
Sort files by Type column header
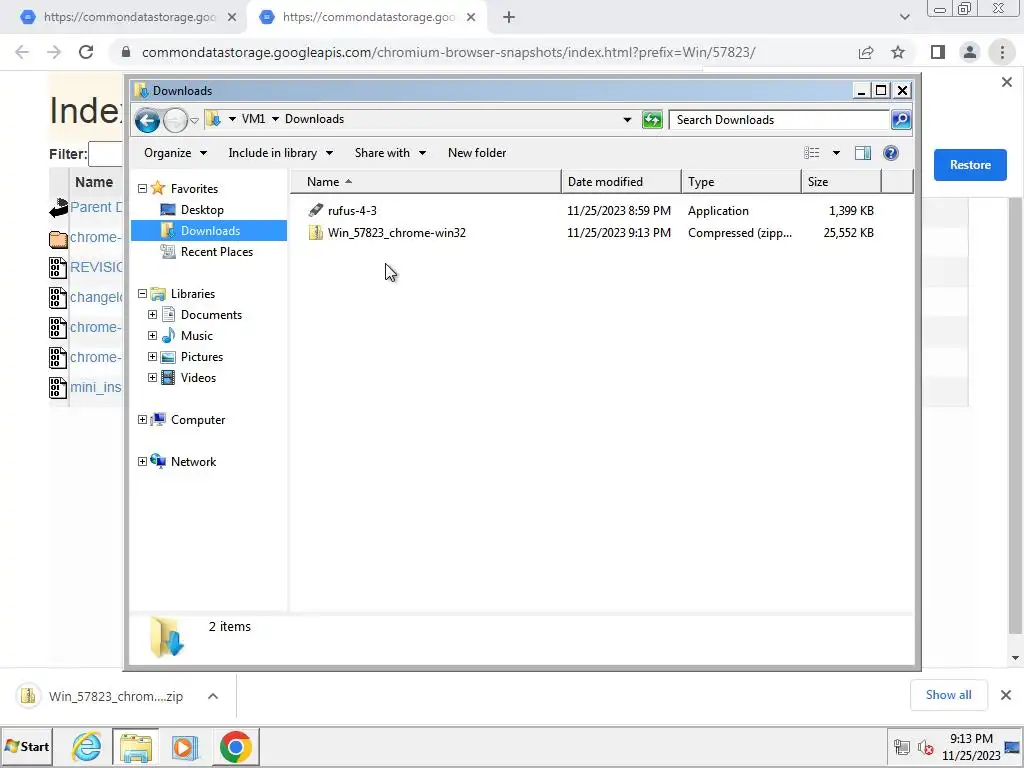pos(741,182)
